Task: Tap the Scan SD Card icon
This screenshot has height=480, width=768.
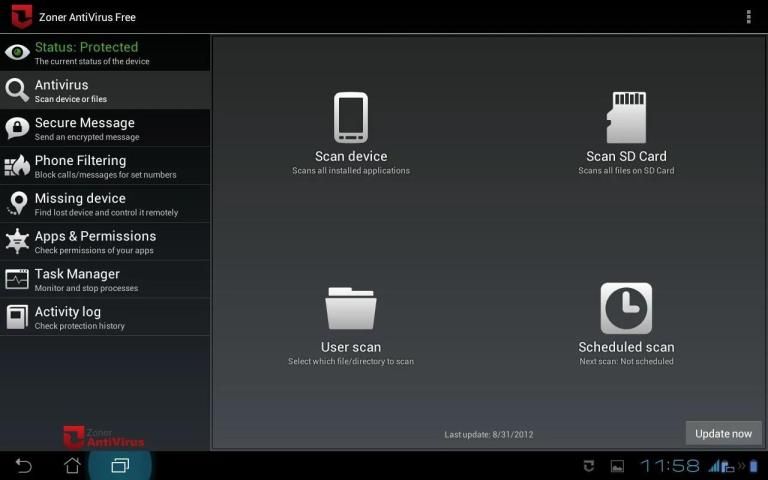Action: pyautogui.click(x=626, y=118)
